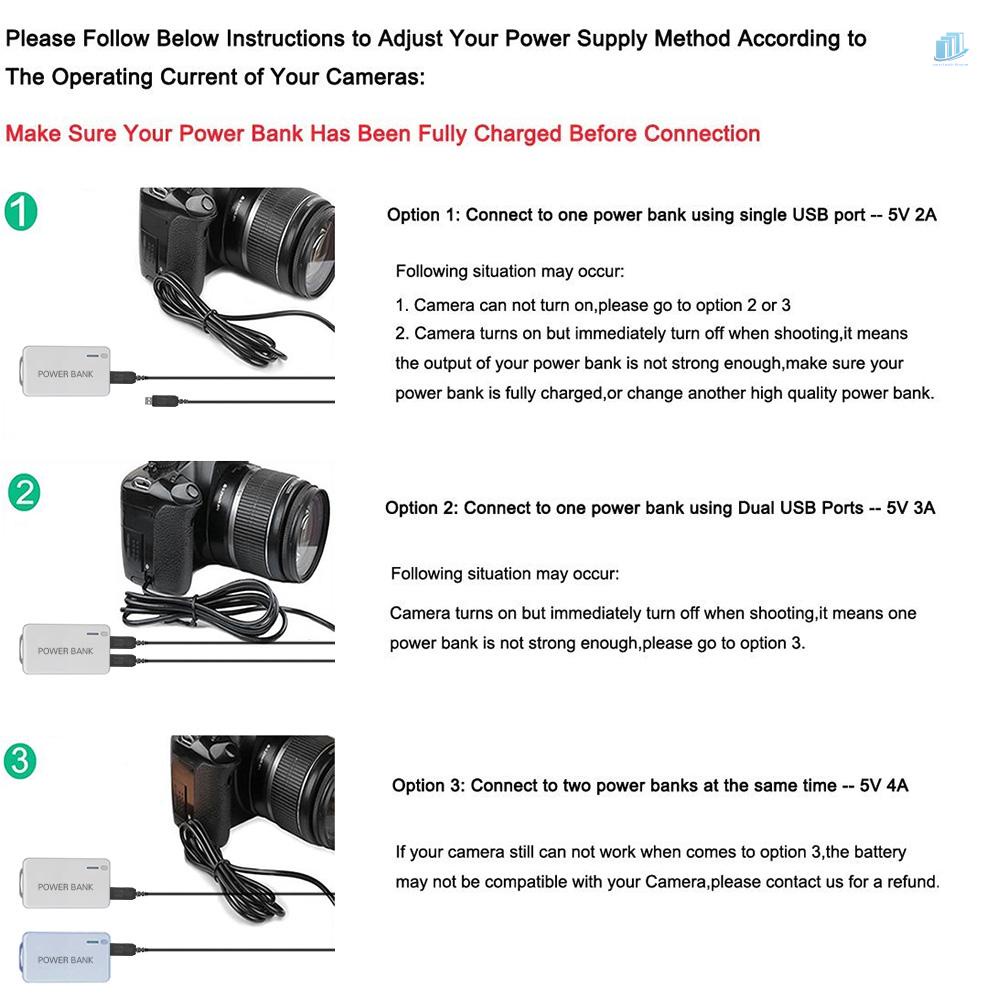Click the green number 2 circle
The width and height of the screenshot is (1000, 1000).
[24, 492]
